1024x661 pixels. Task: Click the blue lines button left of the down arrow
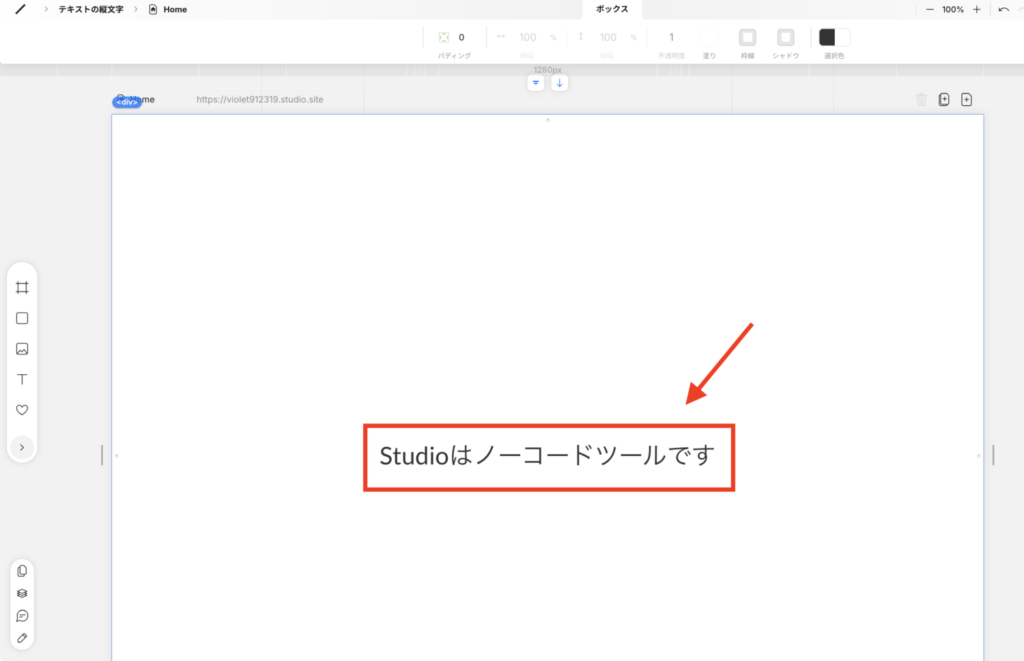[536, 83]
